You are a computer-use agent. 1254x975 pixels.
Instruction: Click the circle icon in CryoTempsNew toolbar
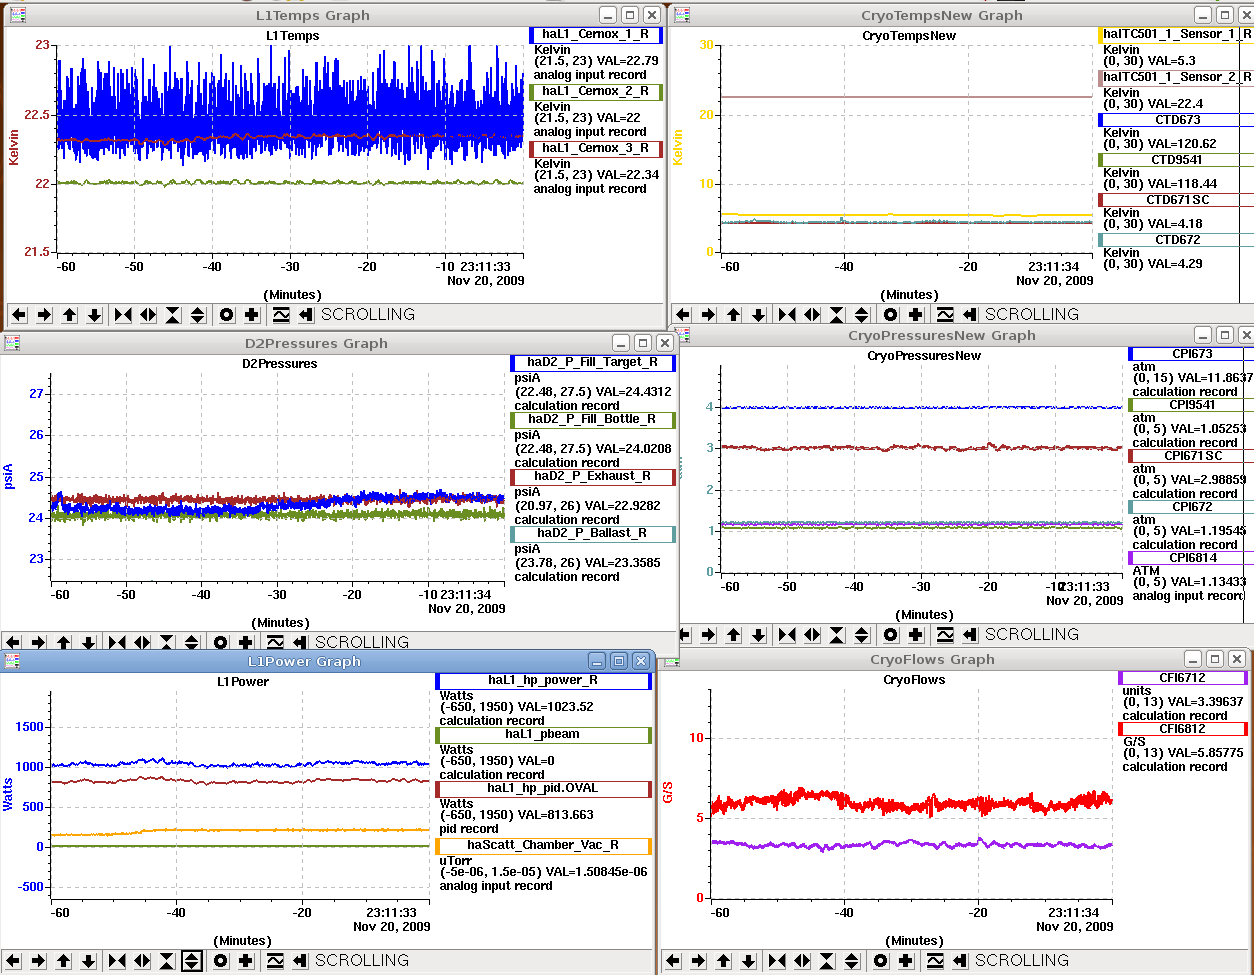[891, 314]
